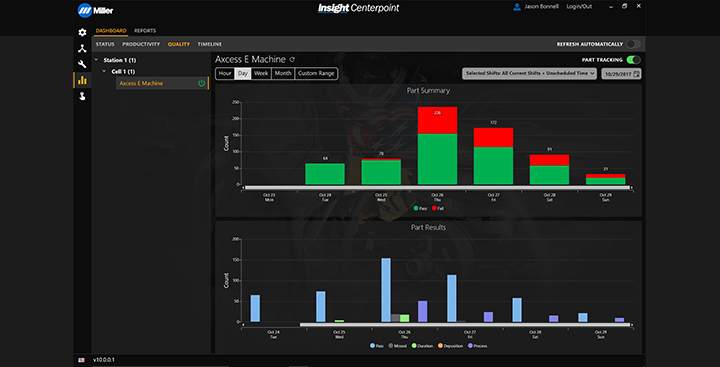Click the refresh icon beside Axcess E Machine title
The image size is (720, 367).
[x=292, y=60]
